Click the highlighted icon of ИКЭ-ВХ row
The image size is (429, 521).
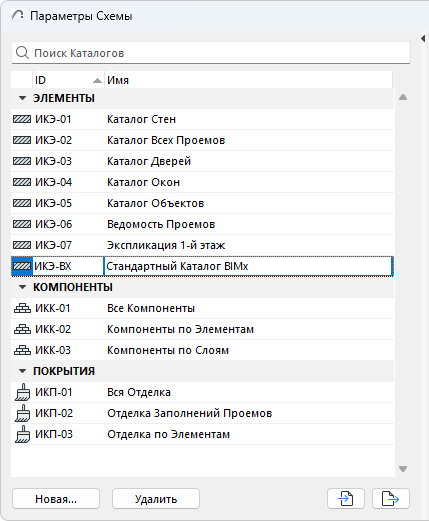22,266
